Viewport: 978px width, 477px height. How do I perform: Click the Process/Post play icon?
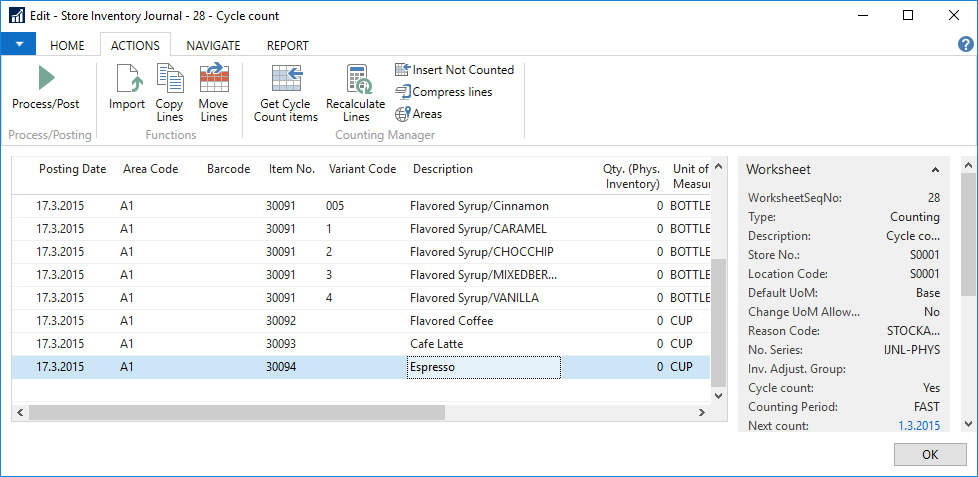coord(46,78)
